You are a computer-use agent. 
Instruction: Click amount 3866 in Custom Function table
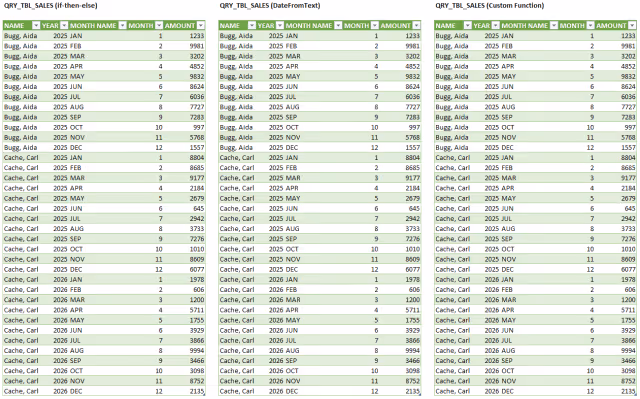(x=628, y=341)
